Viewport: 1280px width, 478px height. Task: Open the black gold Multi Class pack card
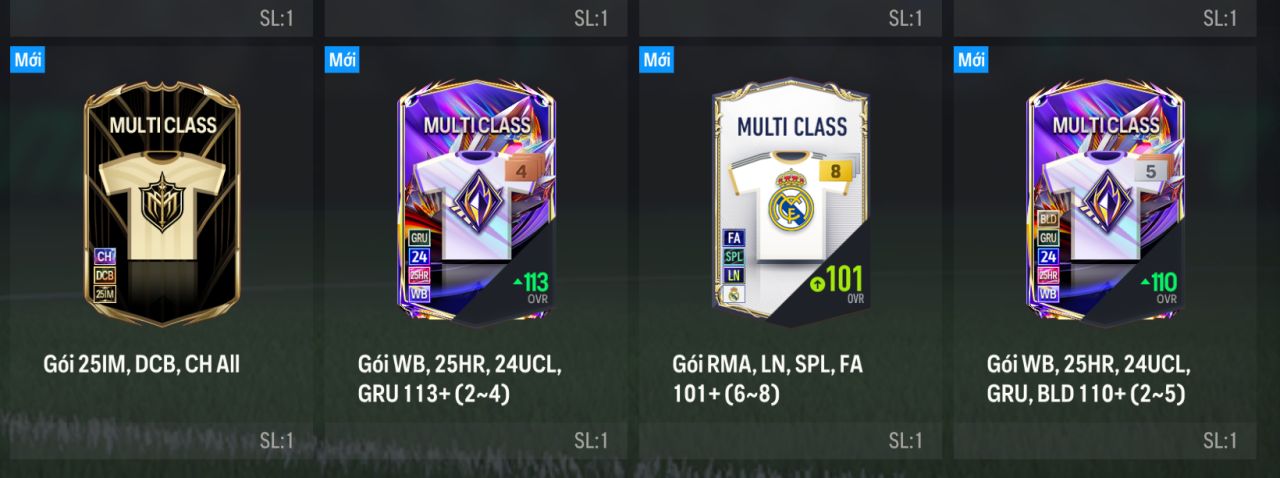pyautogui.click(x=162, y=204)
